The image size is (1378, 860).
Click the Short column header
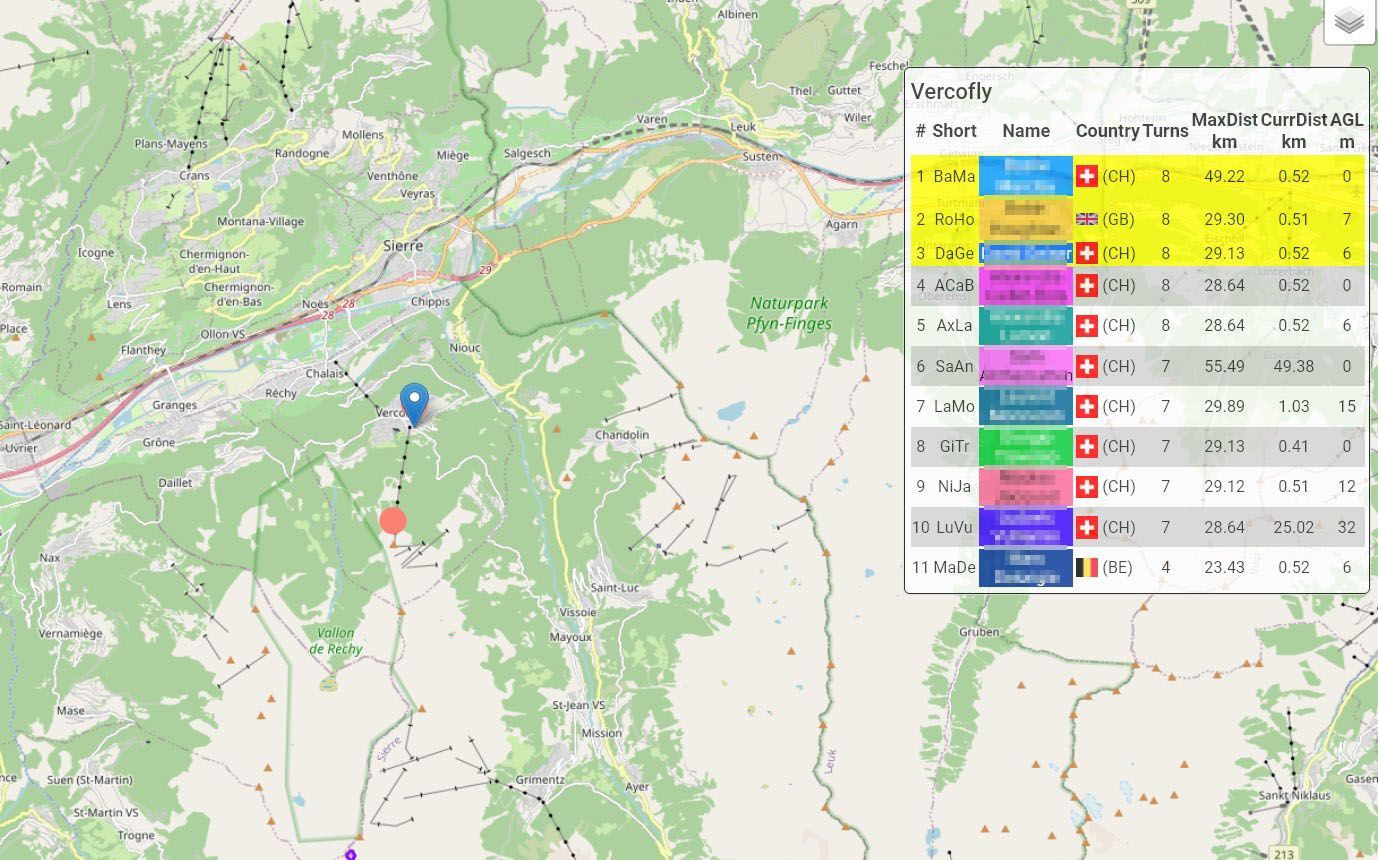tap(954, 131)
